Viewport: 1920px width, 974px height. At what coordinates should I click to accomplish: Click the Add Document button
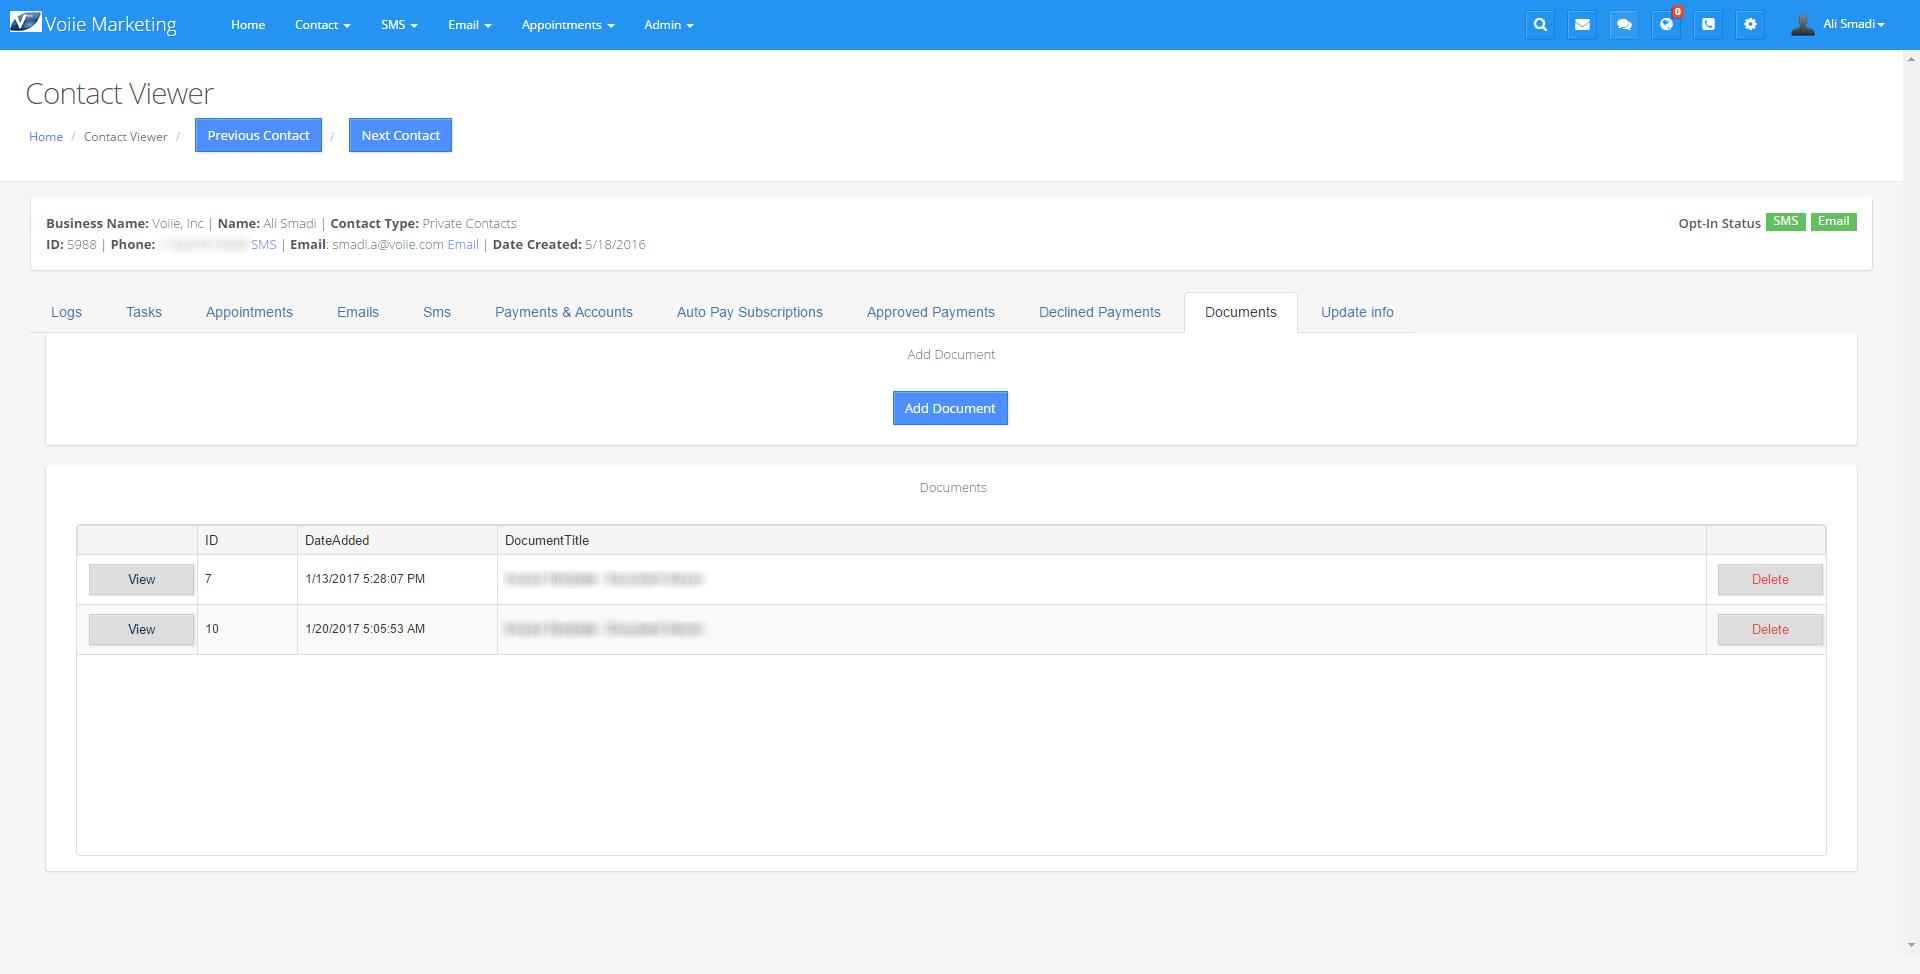[x=949, y=408]
